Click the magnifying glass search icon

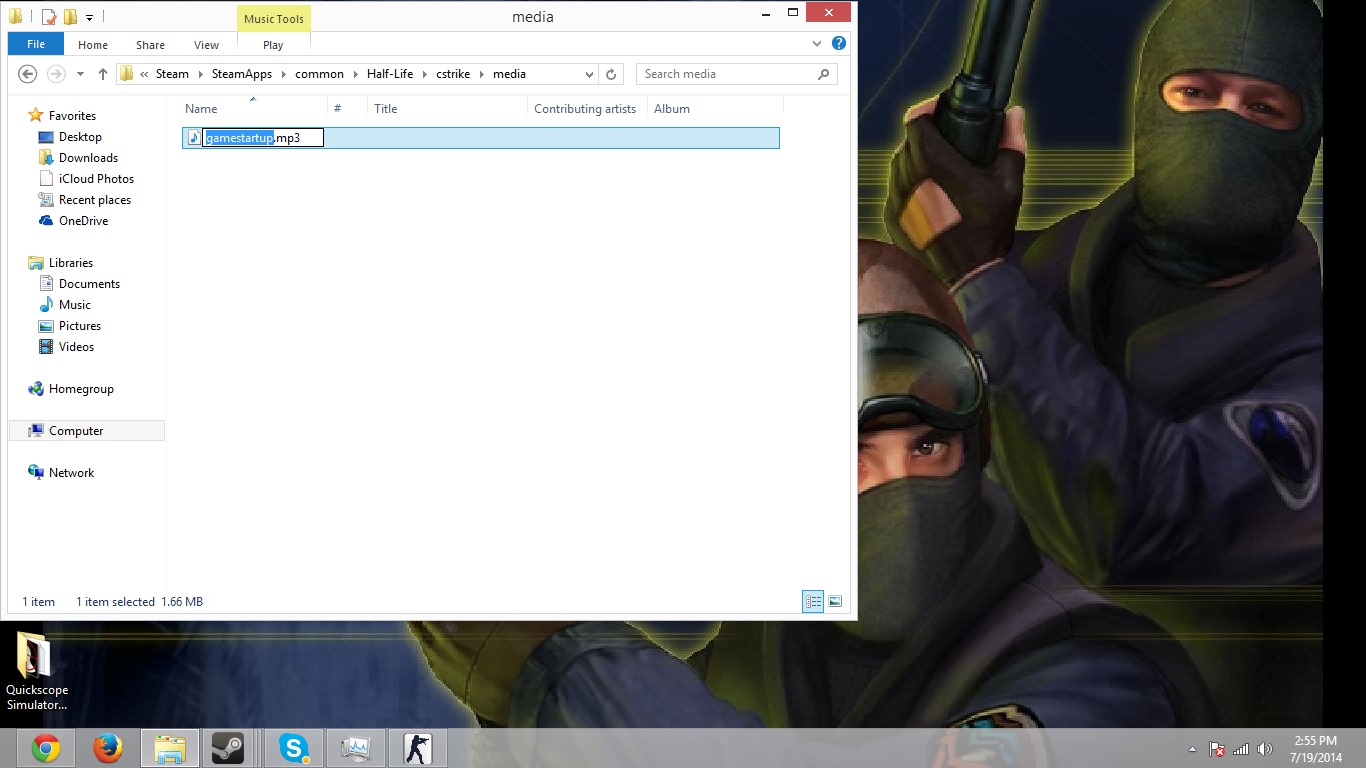pos(824,74)
